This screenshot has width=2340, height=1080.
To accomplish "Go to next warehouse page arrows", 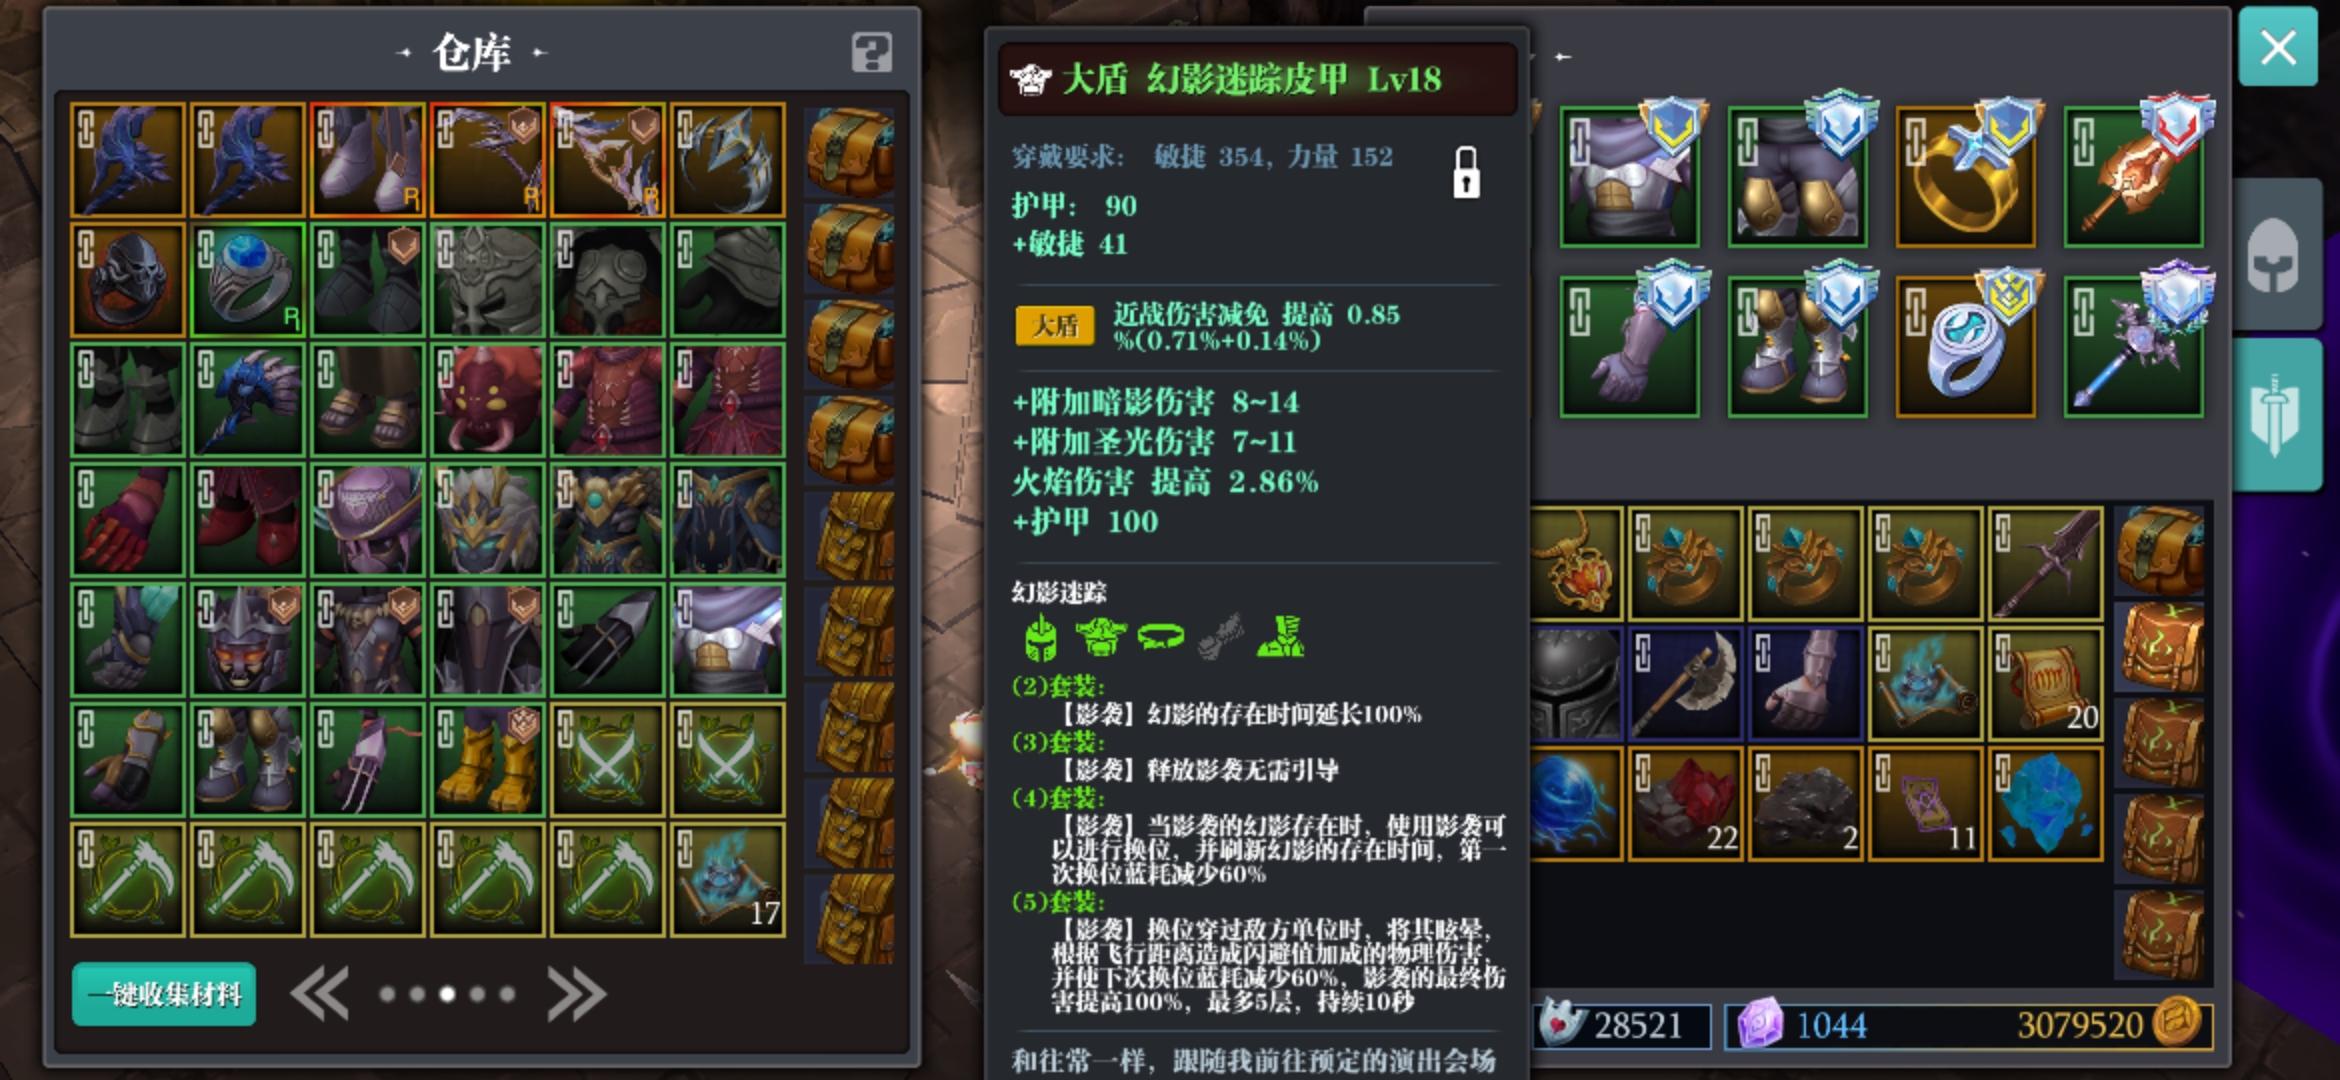I will click(577, 994).
